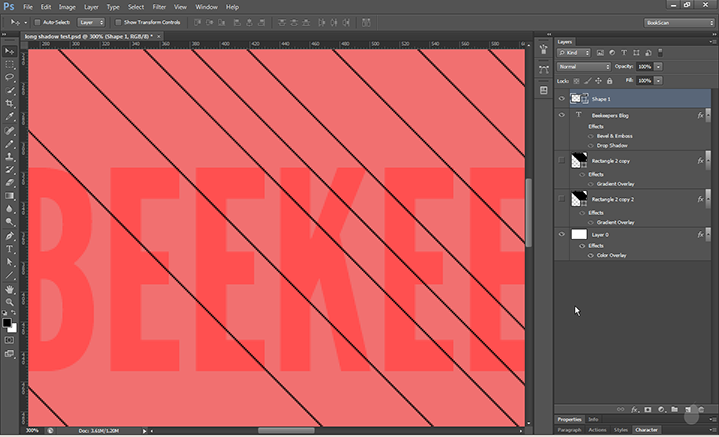
Task: Select the Eyedropper tool
Action: 10,116
